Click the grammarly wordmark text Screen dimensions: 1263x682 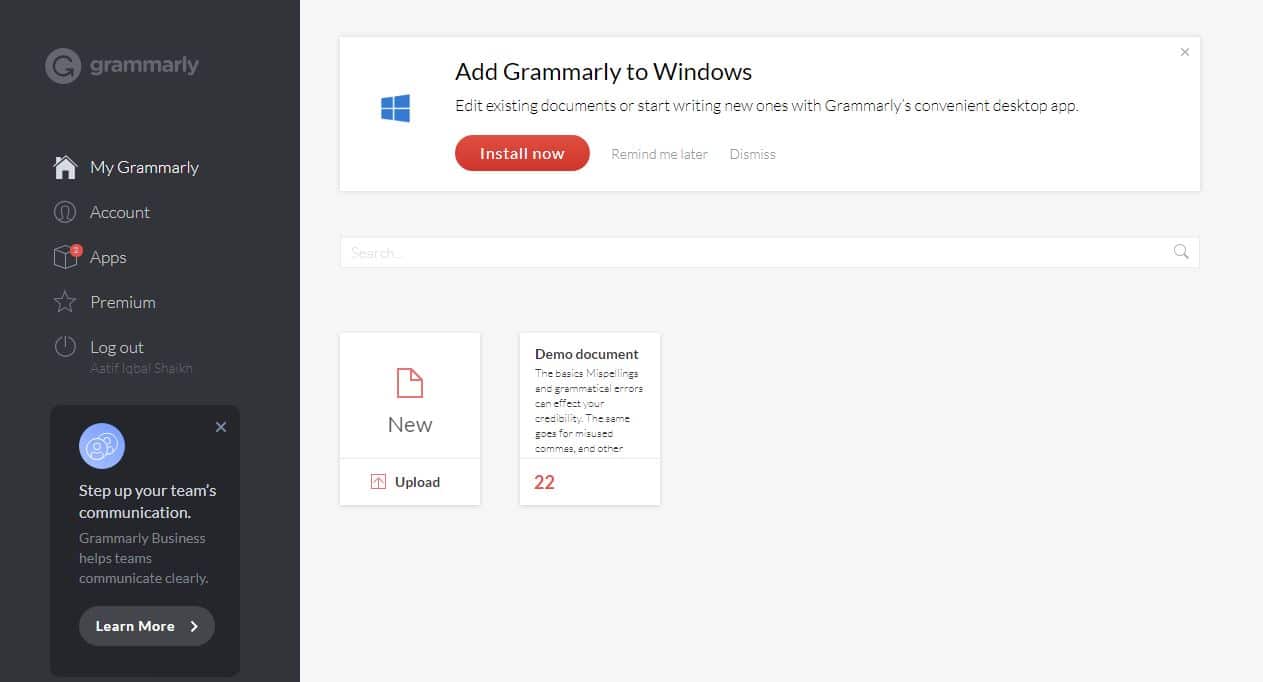tap(144, 65)
